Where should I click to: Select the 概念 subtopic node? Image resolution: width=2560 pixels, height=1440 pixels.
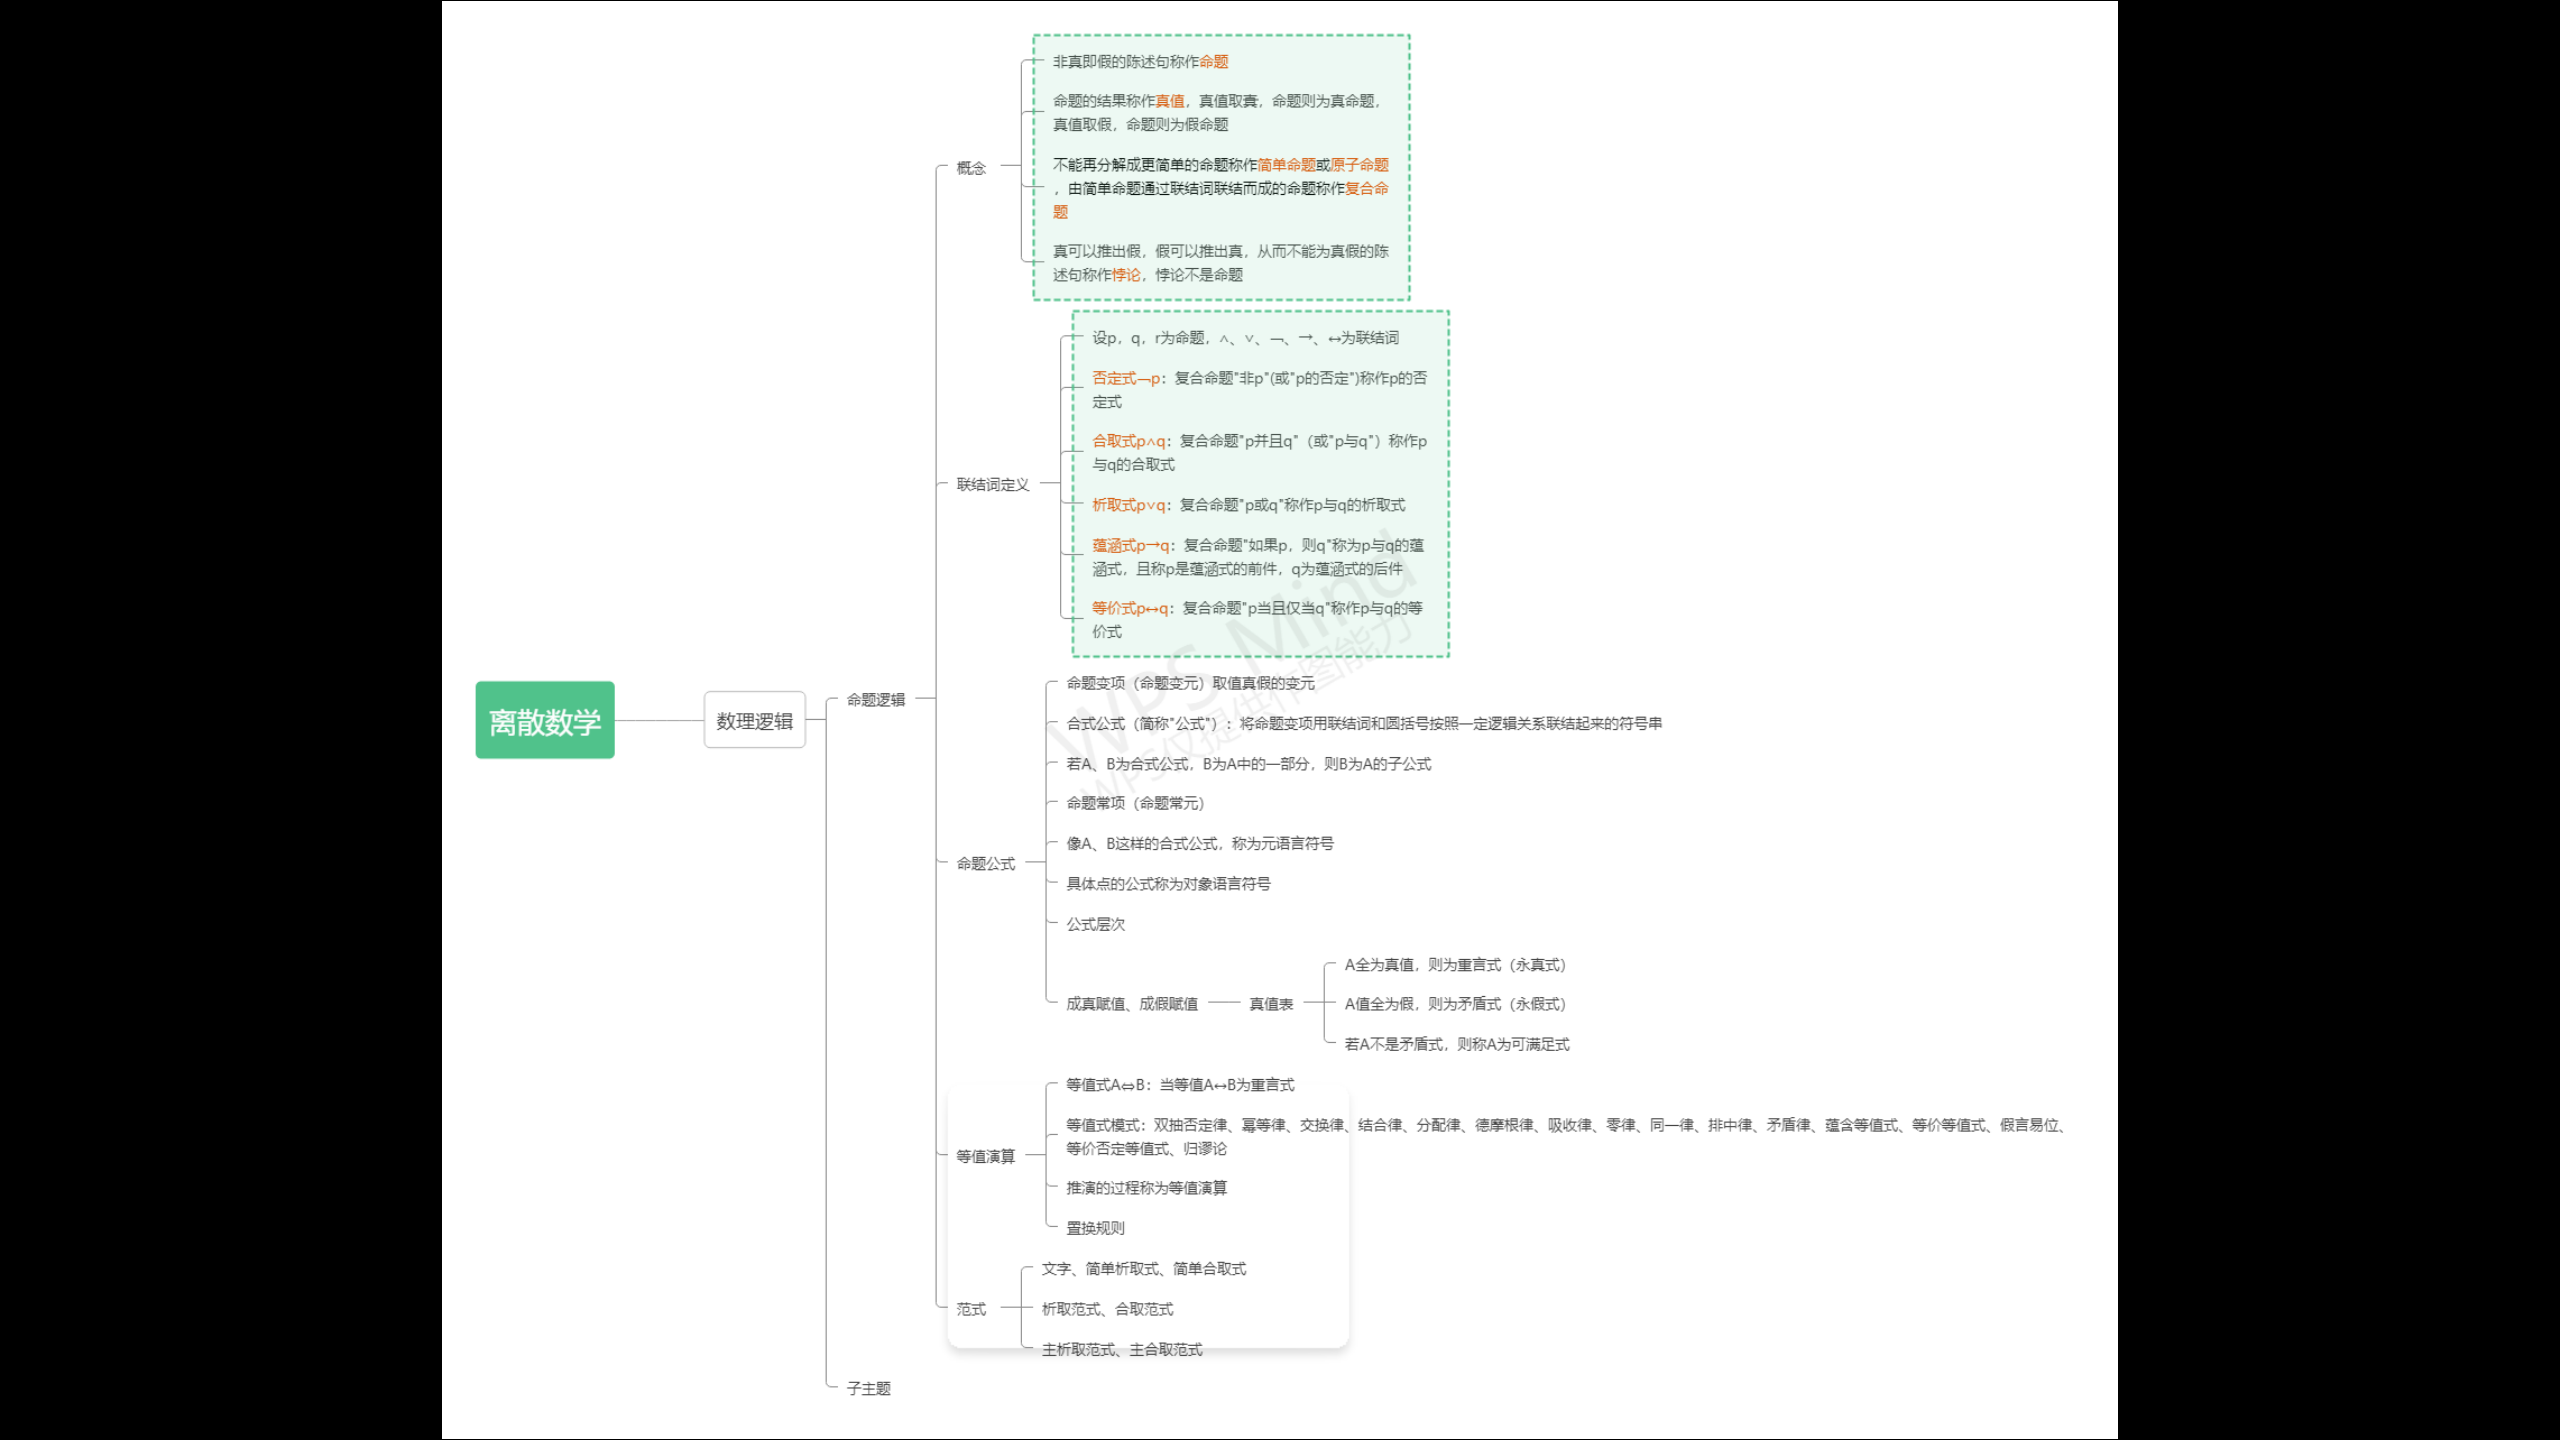tap(970, 168)
